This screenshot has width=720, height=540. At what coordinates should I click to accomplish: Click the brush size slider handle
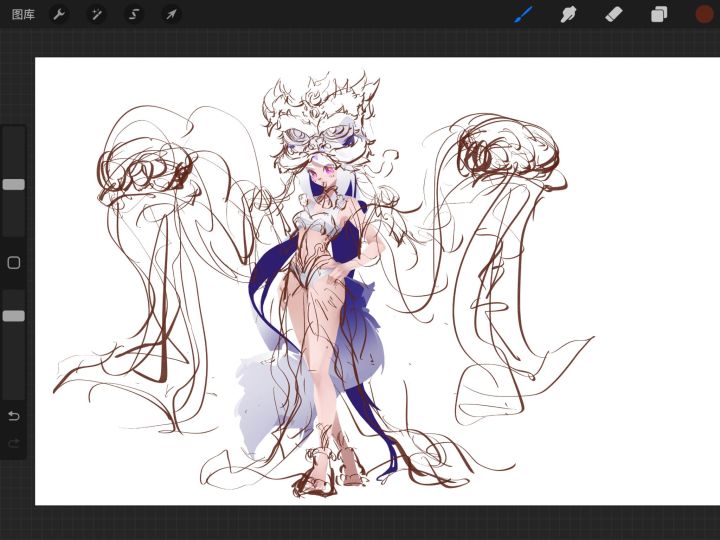click(x=14, y=185)
